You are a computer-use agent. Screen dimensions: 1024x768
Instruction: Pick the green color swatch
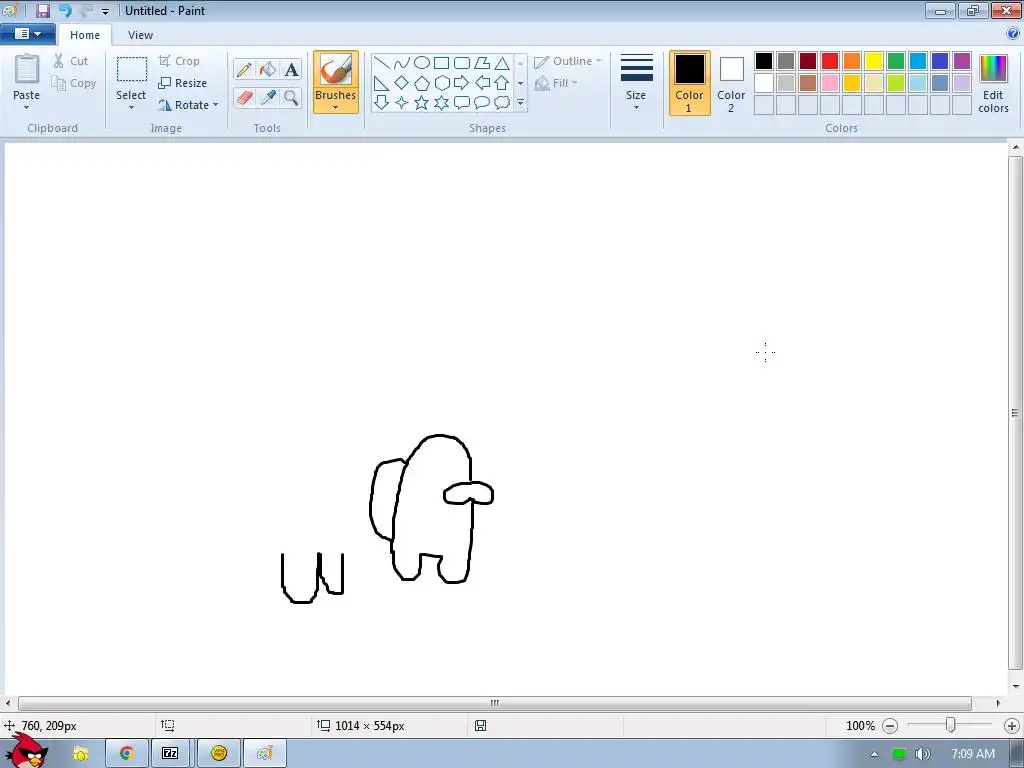click(896, 61)
